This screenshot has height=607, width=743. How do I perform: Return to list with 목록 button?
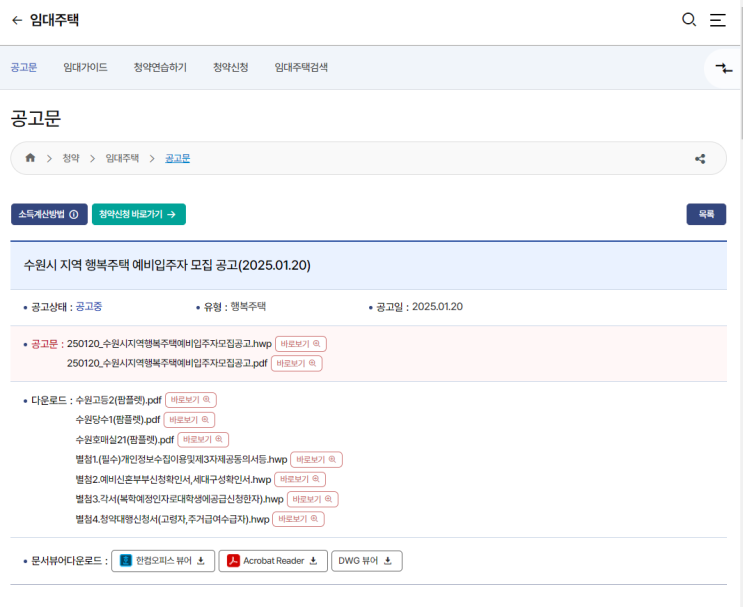(706, 214)
